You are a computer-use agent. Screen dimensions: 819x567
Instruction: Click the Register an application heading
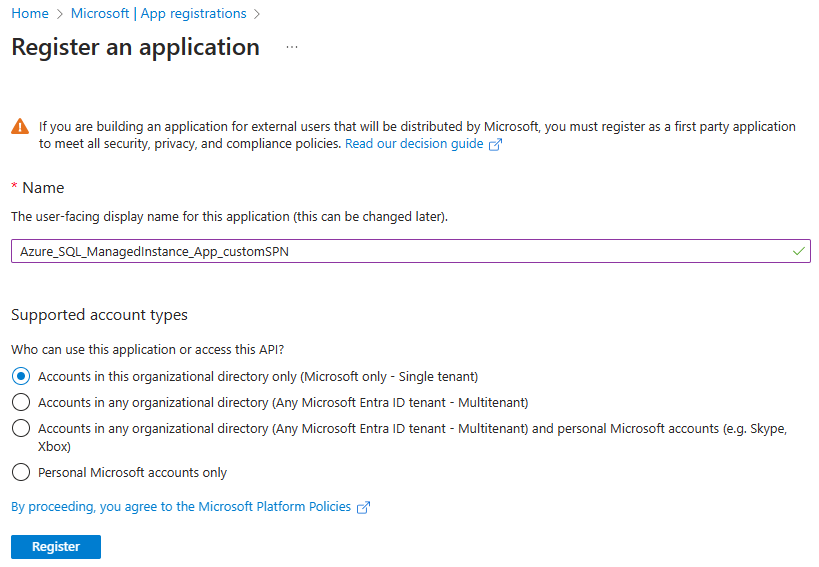coord(135,47)
